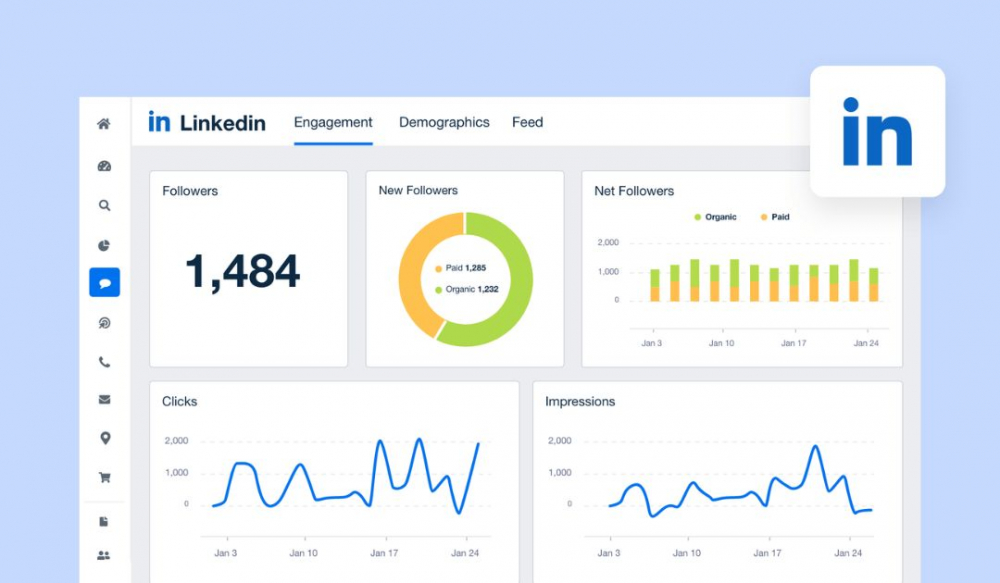The image size is (1000, 583).
Task: Click the large LinkedIn logo card
Action: 878,131
